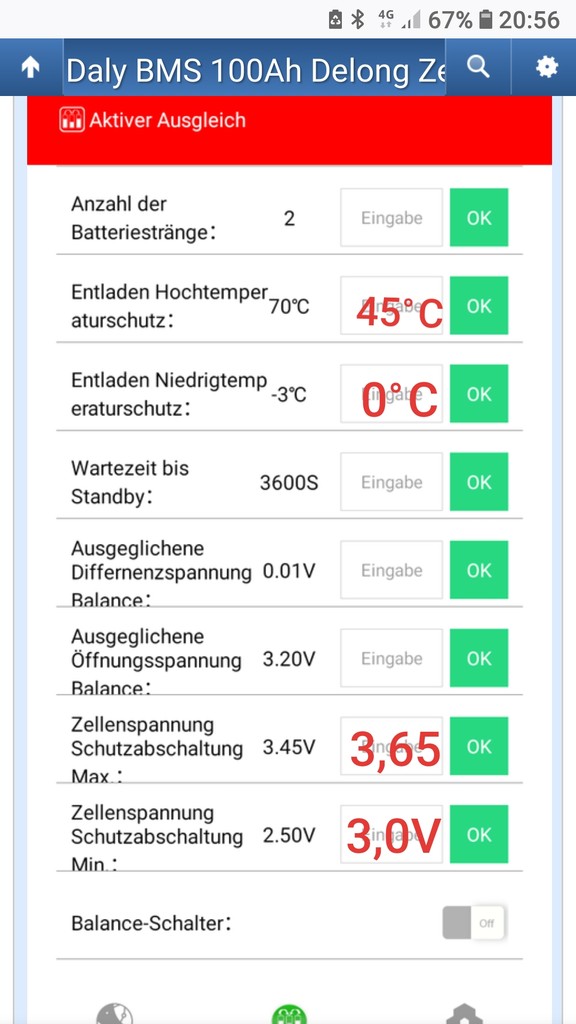Select the Aktiver Ausgleich red header
The height and width of the screenshot is (1024, 576).
click(x=289, y=130)
